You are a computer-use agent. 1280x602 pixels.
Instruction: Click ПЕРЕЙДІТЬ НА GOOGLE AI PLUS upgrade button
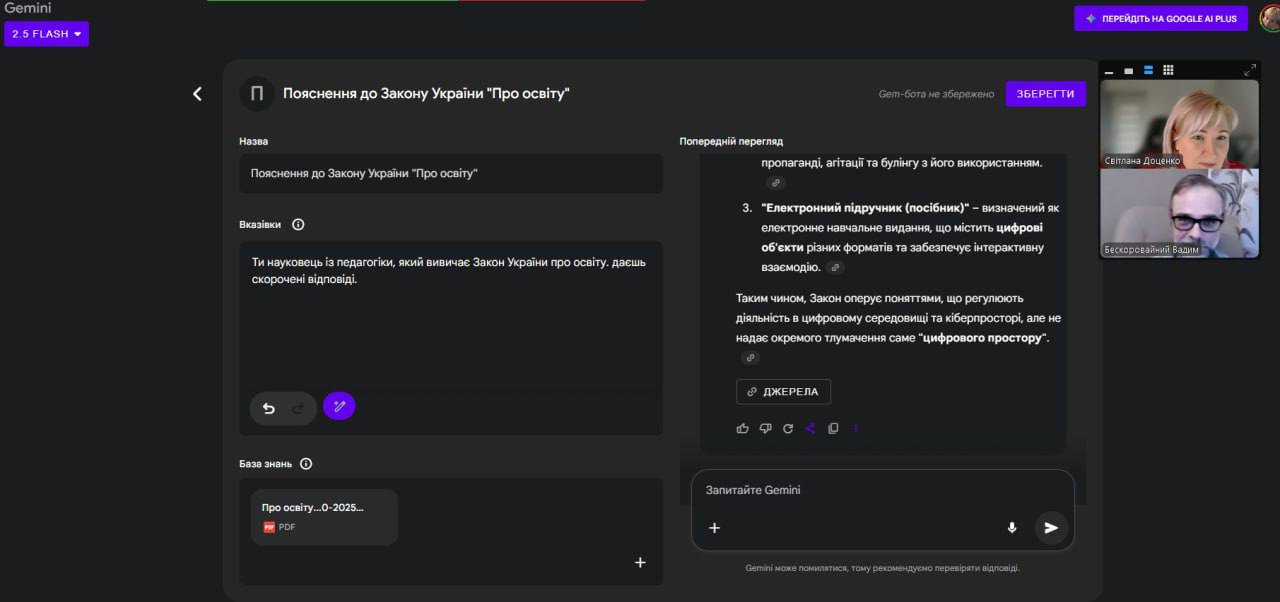click(1160, 19)
